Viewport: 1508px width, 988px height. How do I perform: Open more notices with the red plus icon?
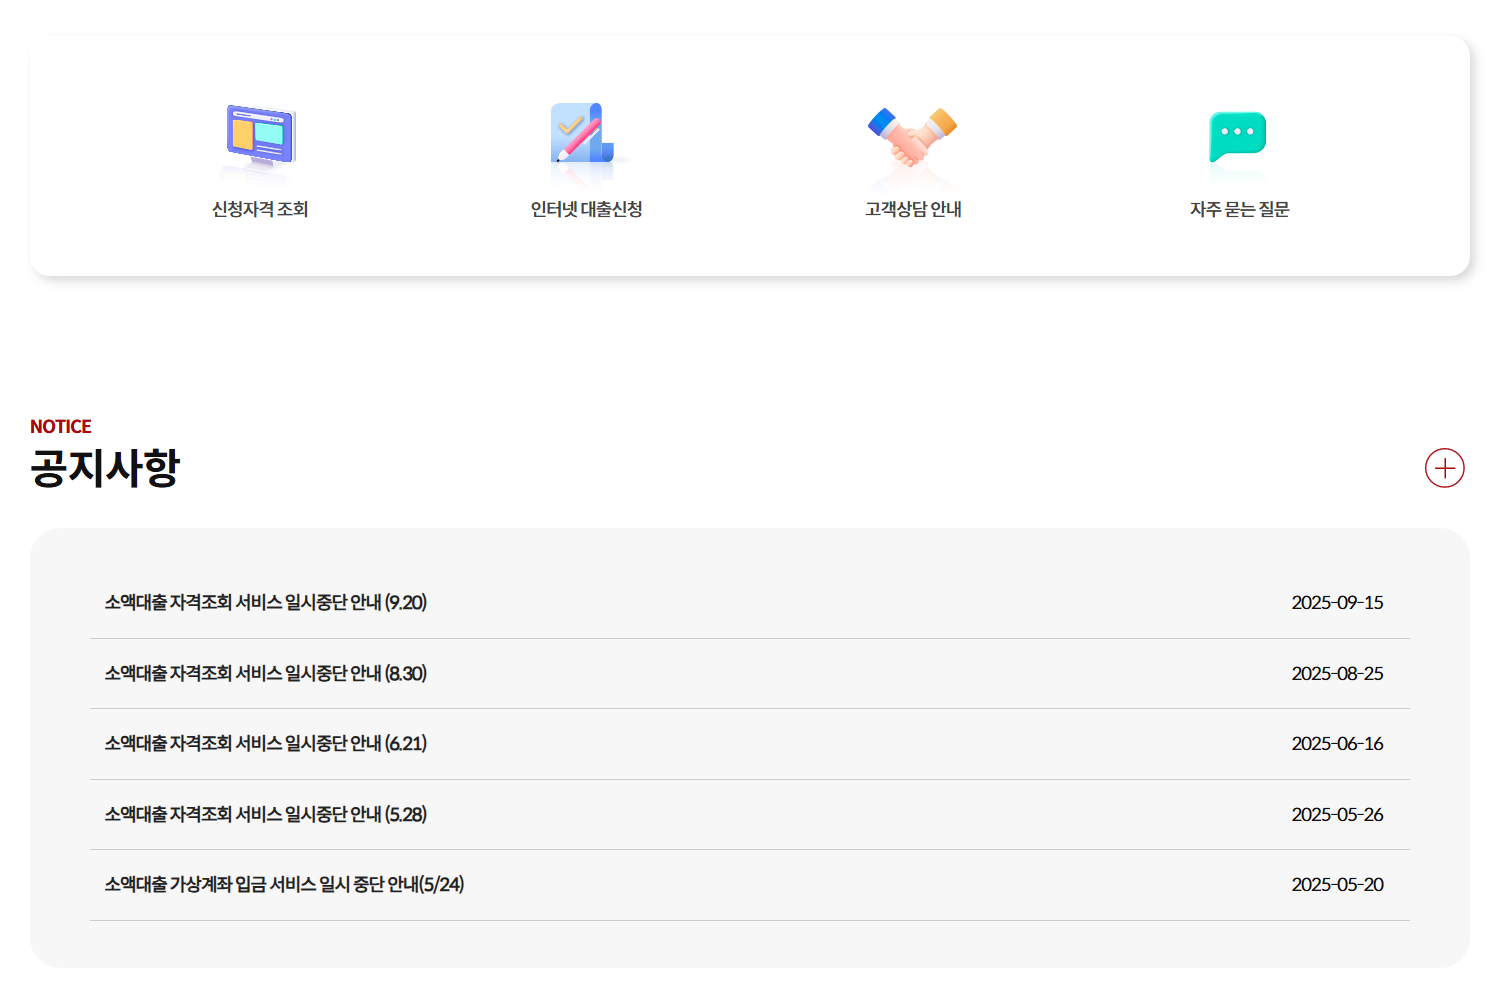coord(1444,468)
